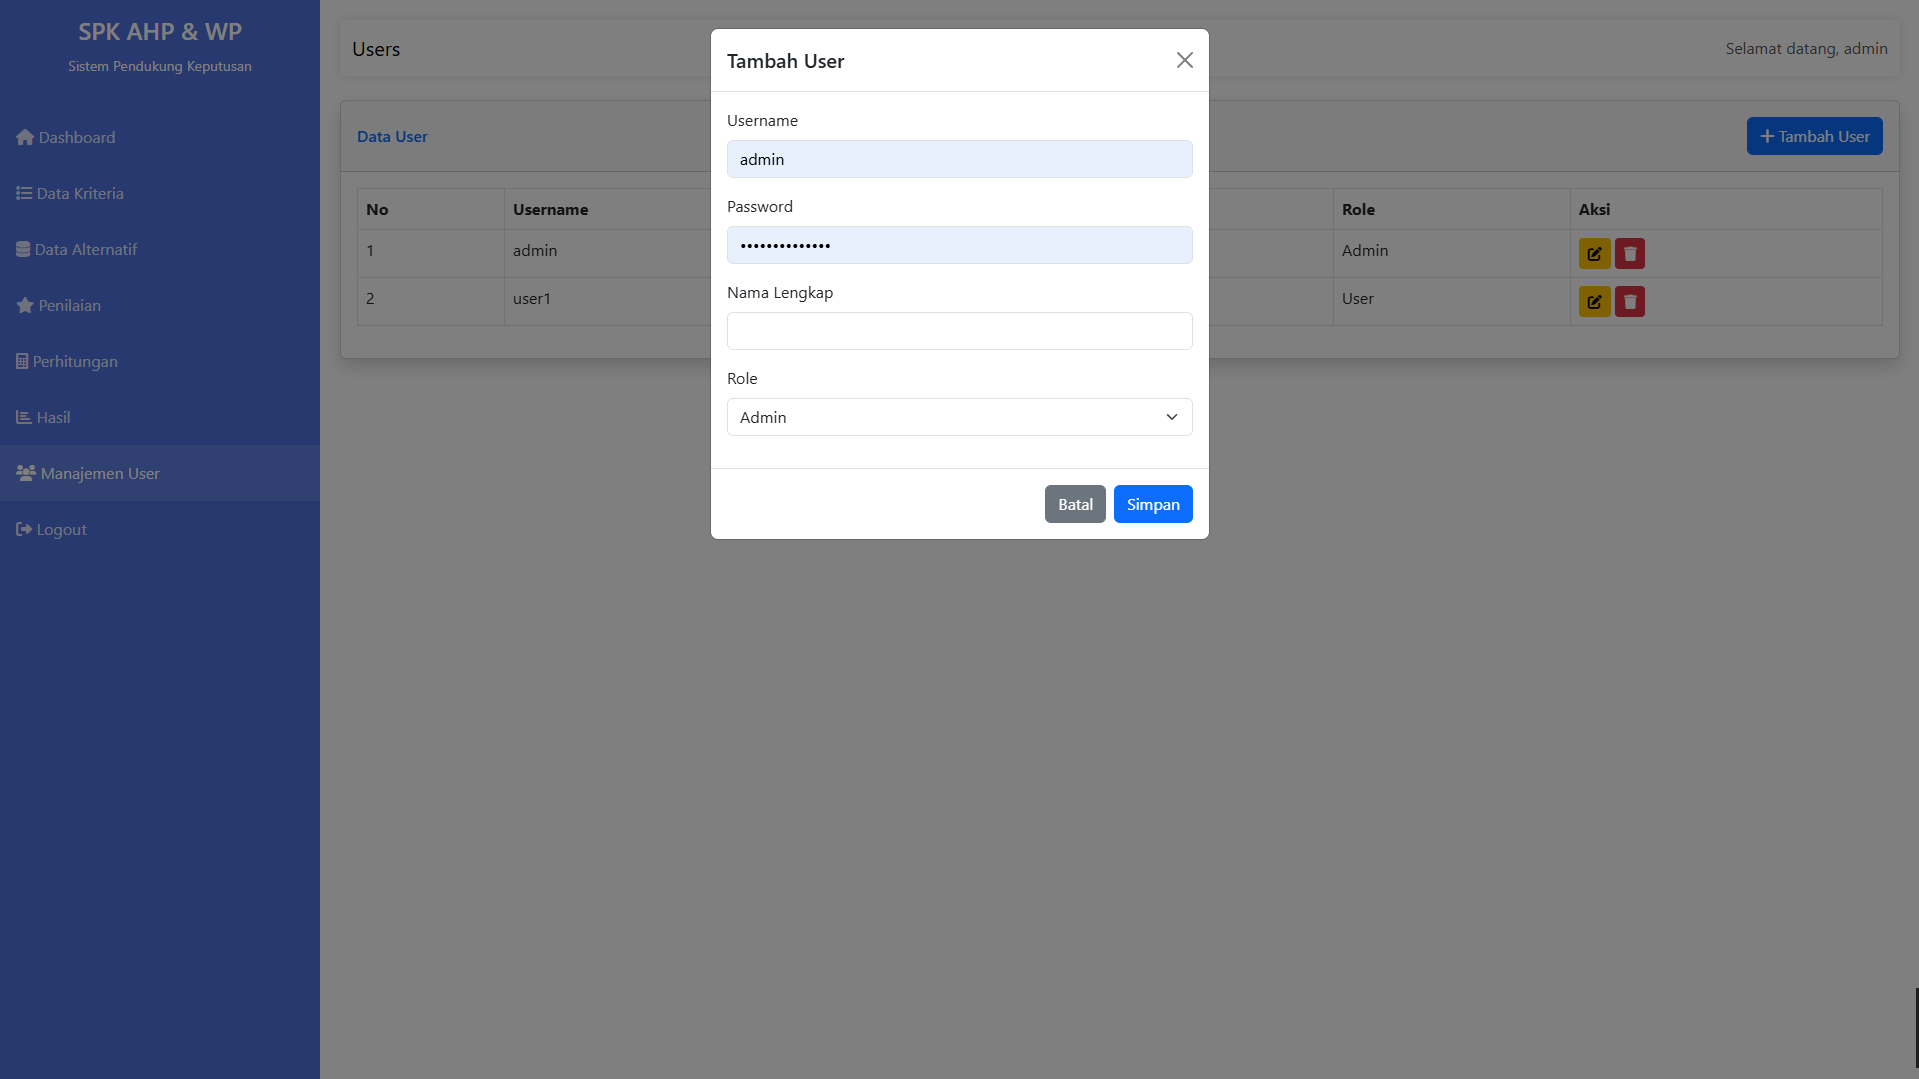Open Hasil in the sidebar

click(160, 417)
